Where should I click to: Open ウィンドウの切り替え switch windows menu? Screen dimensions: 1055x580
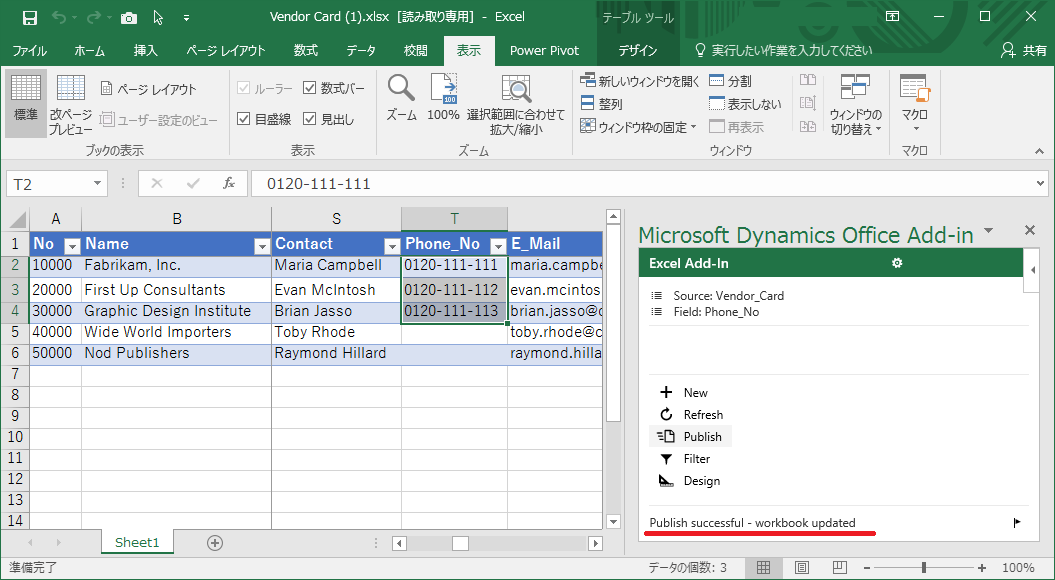(x=855, y=104)
